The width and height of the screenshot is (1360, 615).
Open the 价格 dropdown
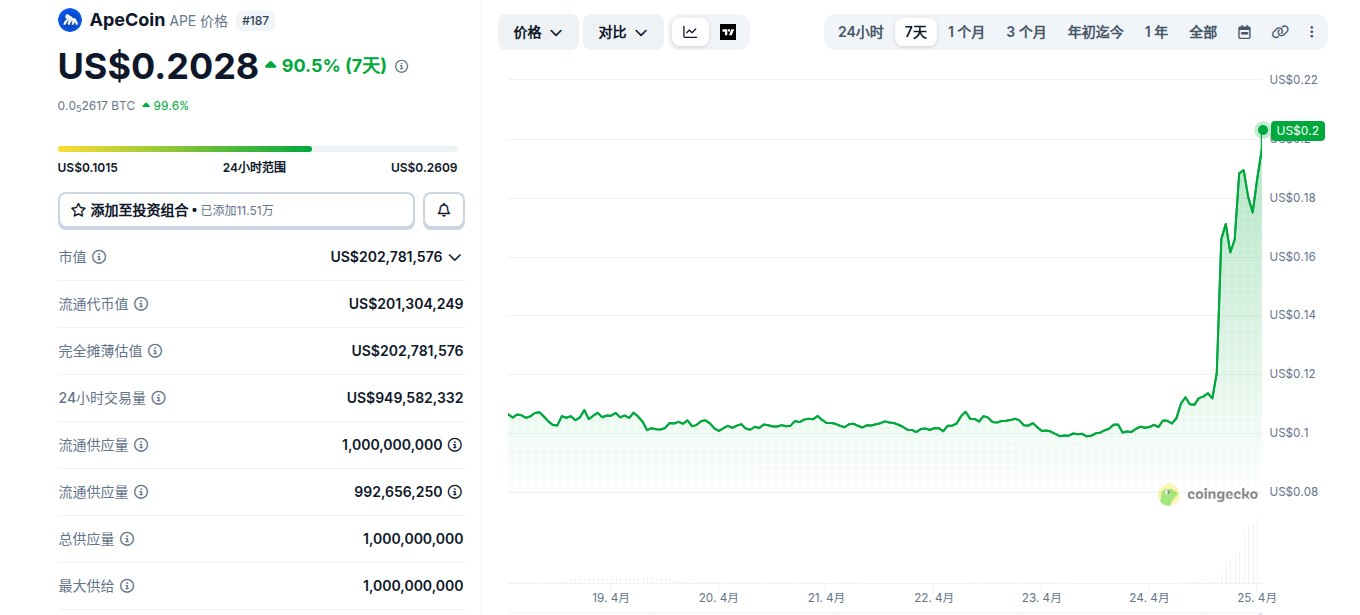click(x=538, y=32)
